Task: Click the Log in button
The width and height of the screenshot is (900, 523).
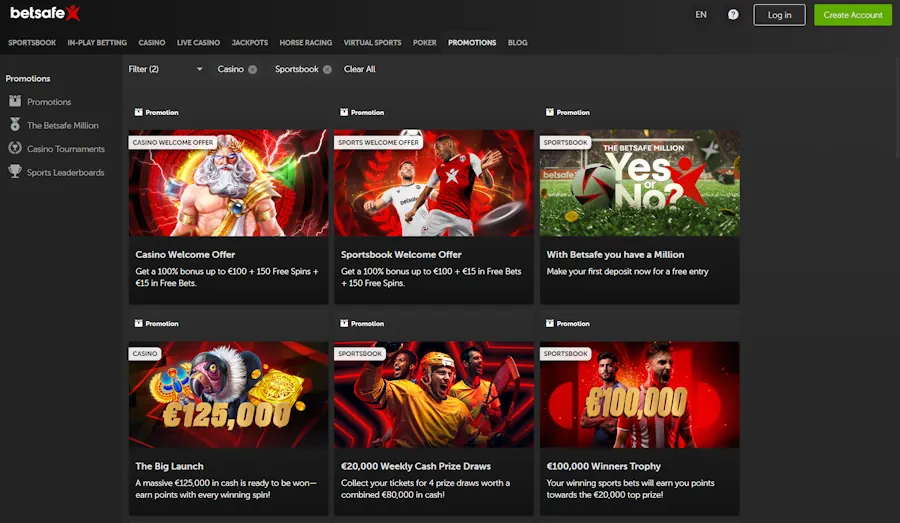Action: [x=779, y=15]
